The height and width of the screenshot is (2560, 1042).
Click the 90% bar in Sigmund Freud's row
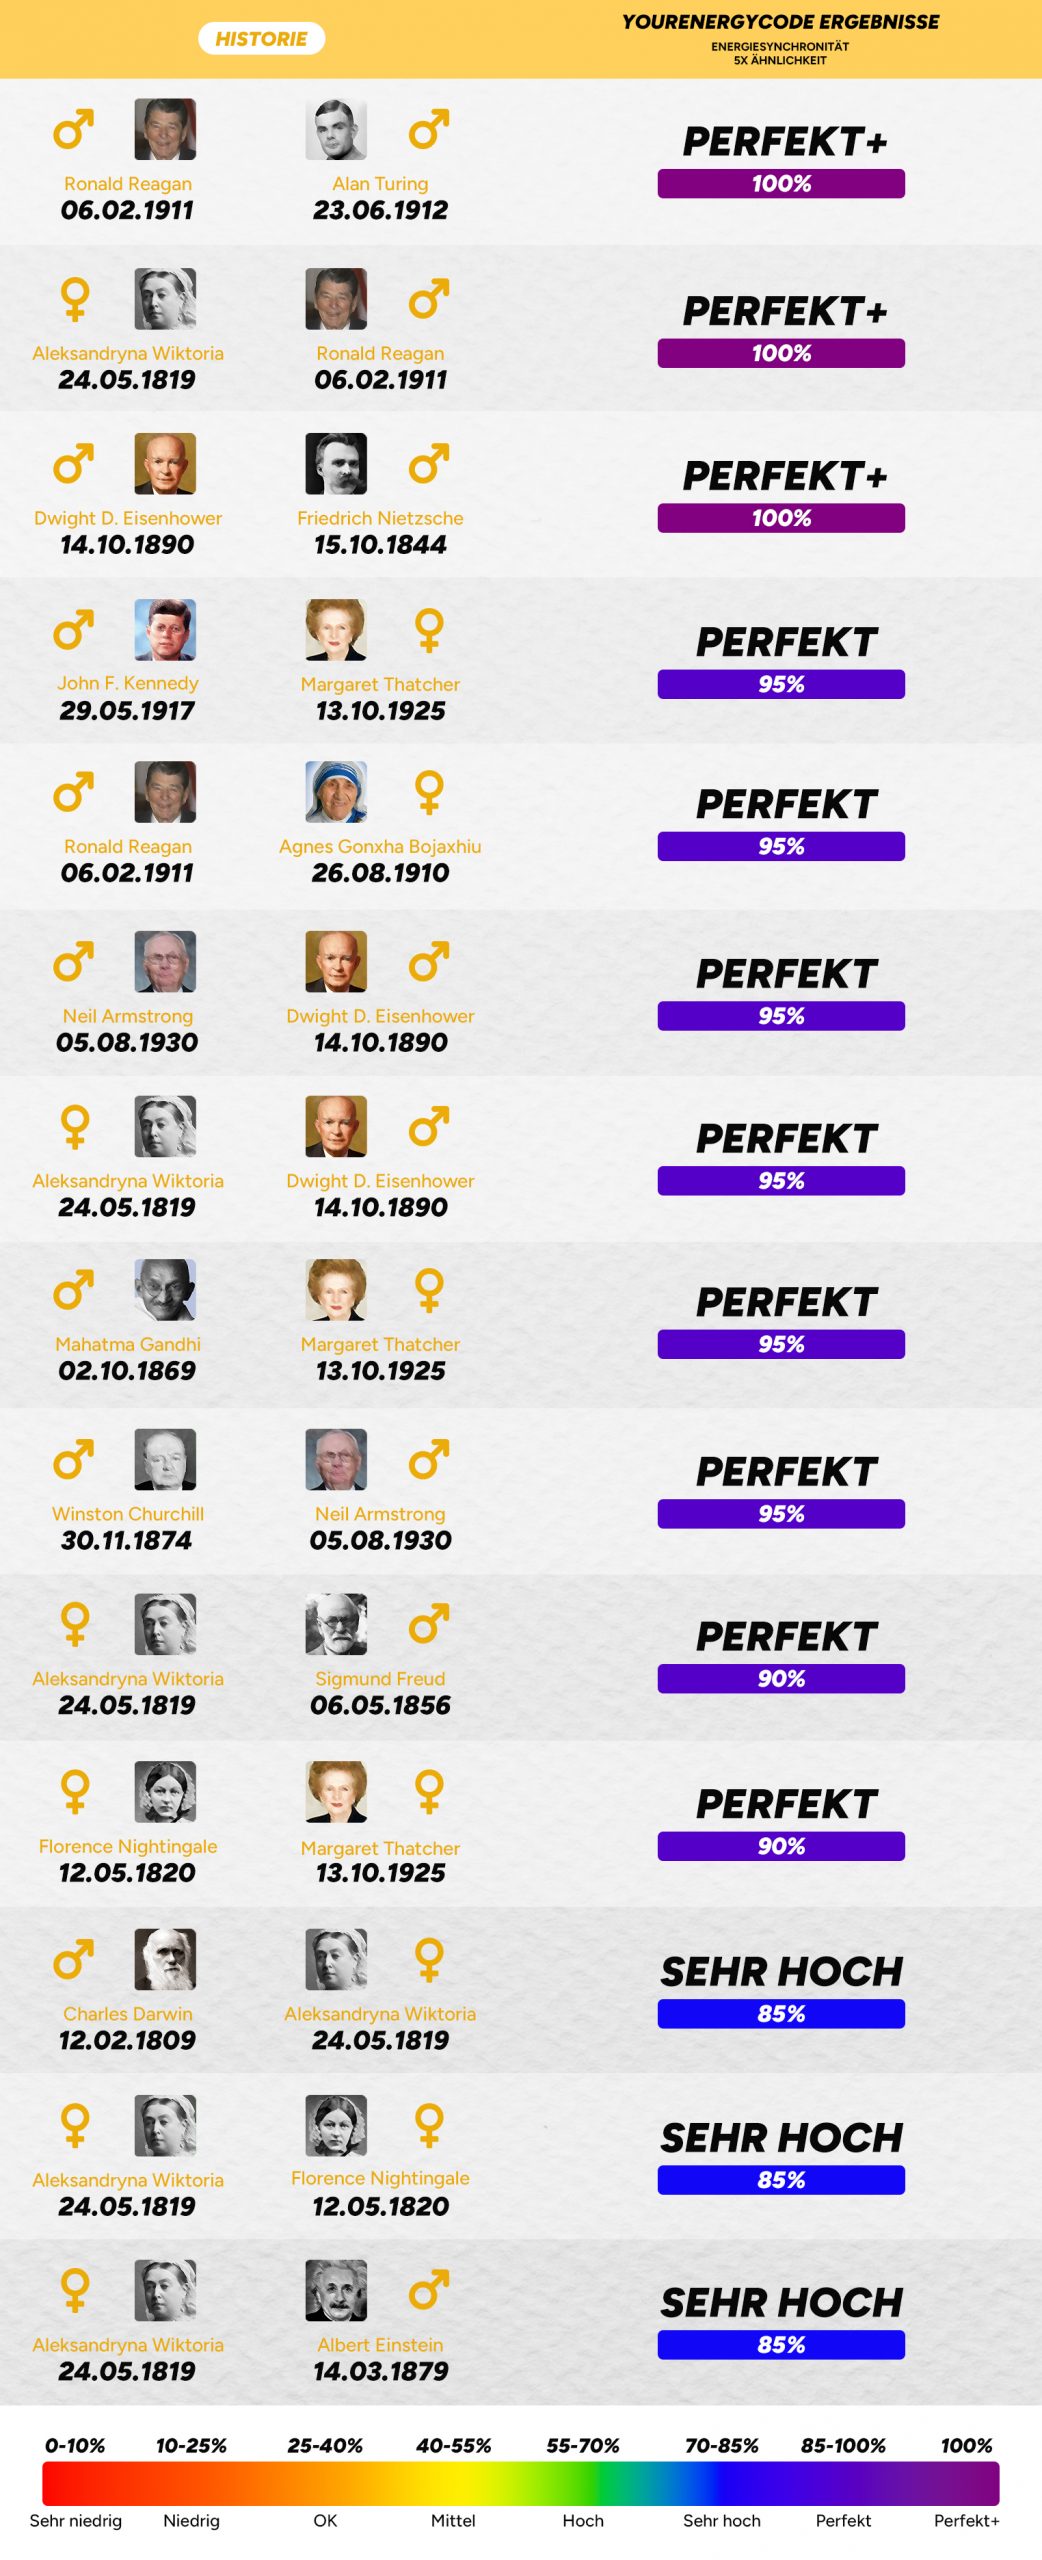(781, 1679)
